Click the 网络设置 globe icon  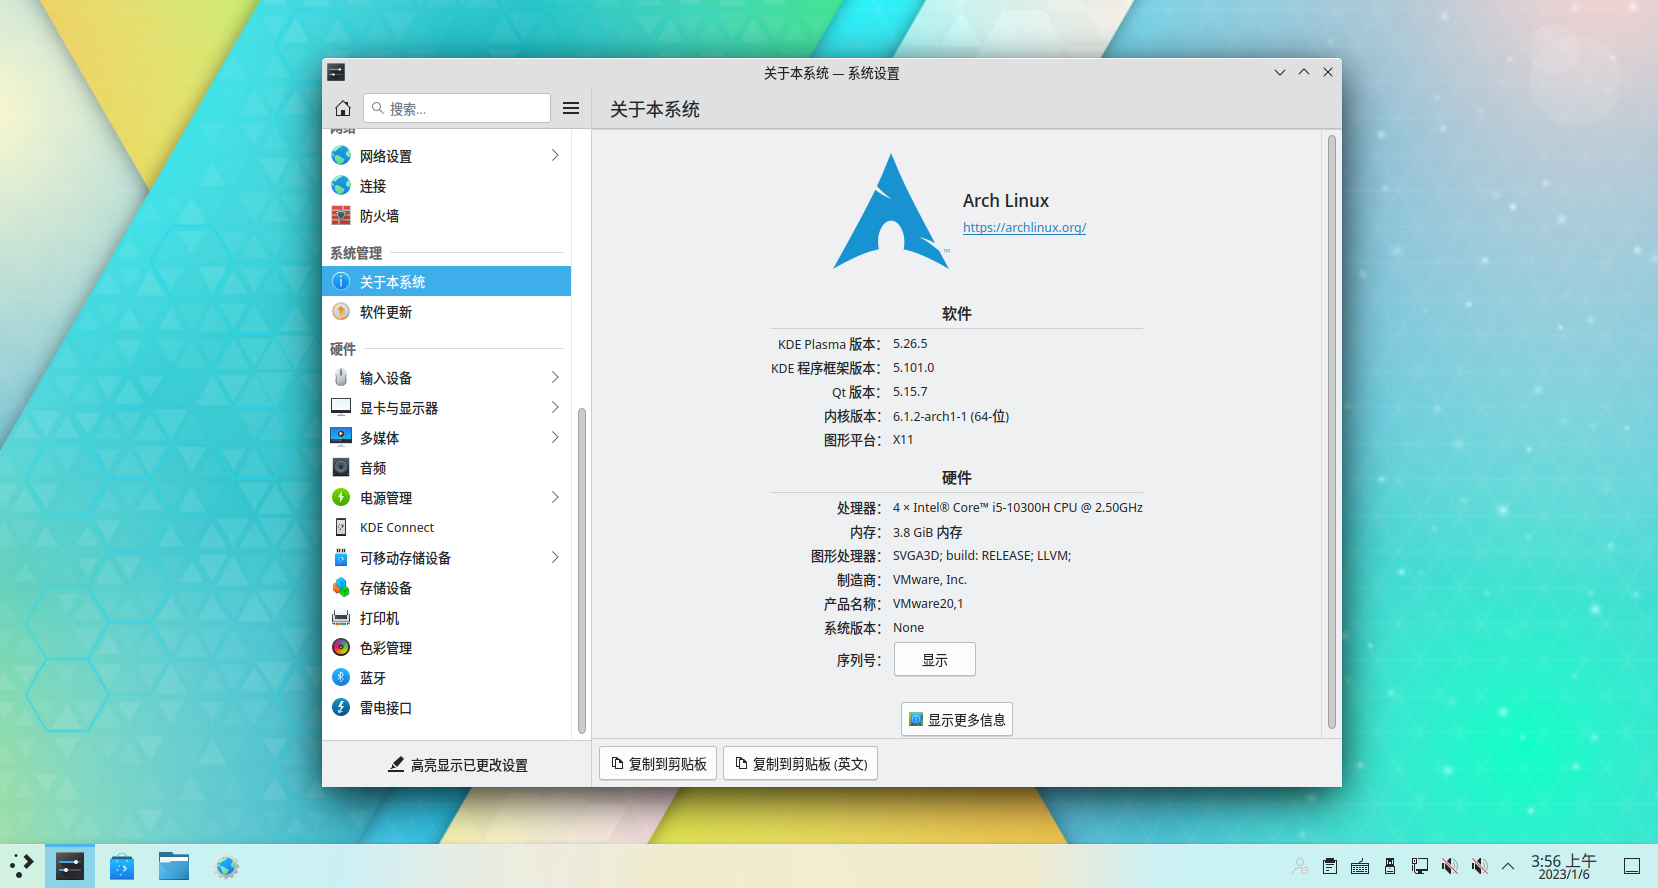(341, 156)
